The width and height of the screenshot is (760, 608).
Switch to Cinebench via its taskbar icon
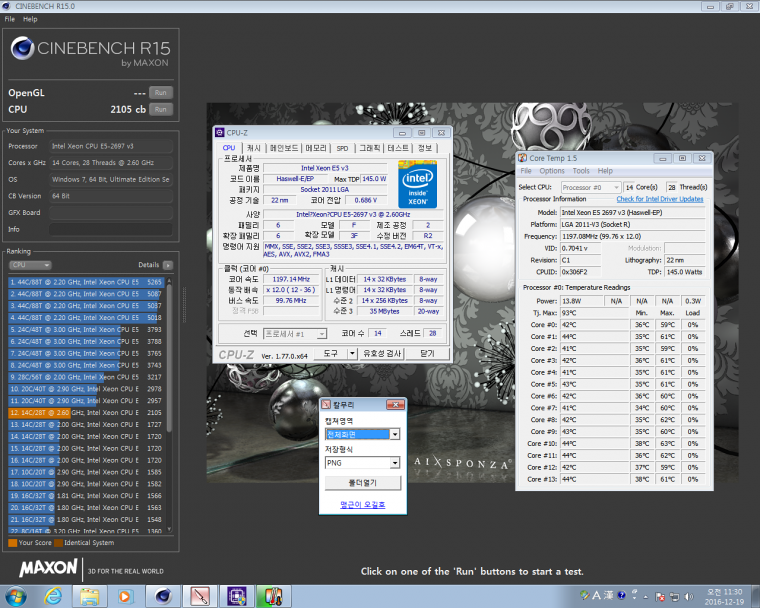coord(162,596)
